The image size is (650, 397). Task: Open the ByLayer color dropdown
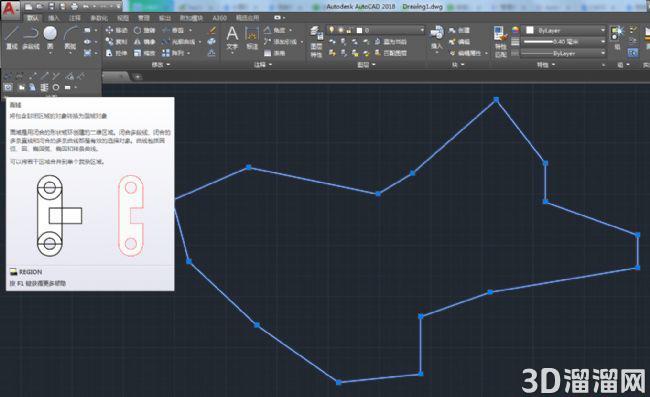[x=564, y=30]
